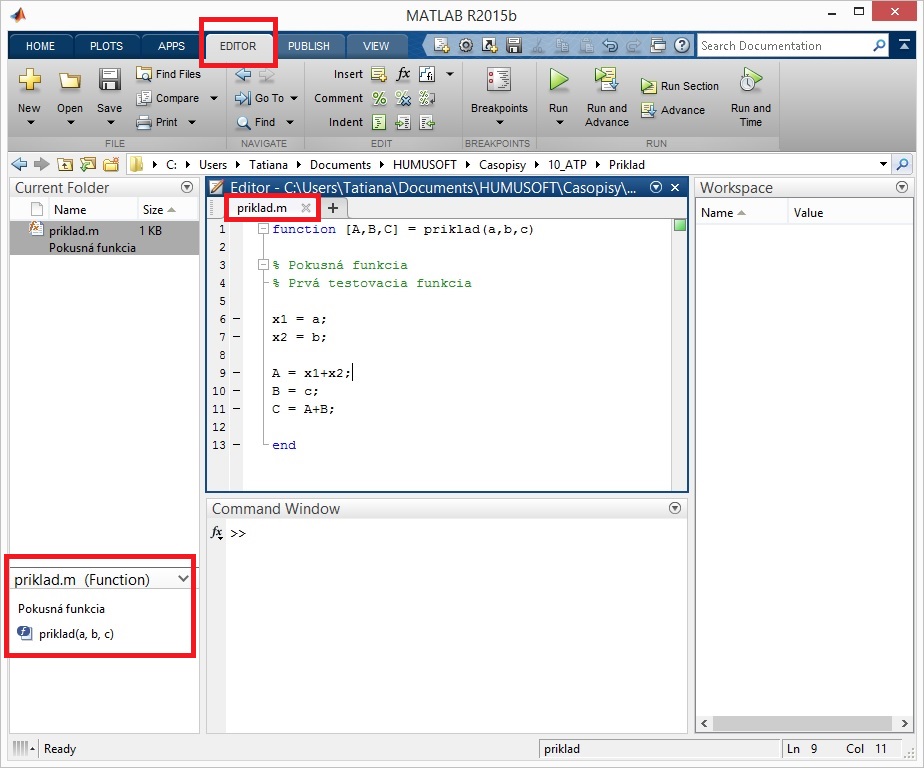
Task: Select the priklad.m editor tab
Action: click(x=262, y=207)
